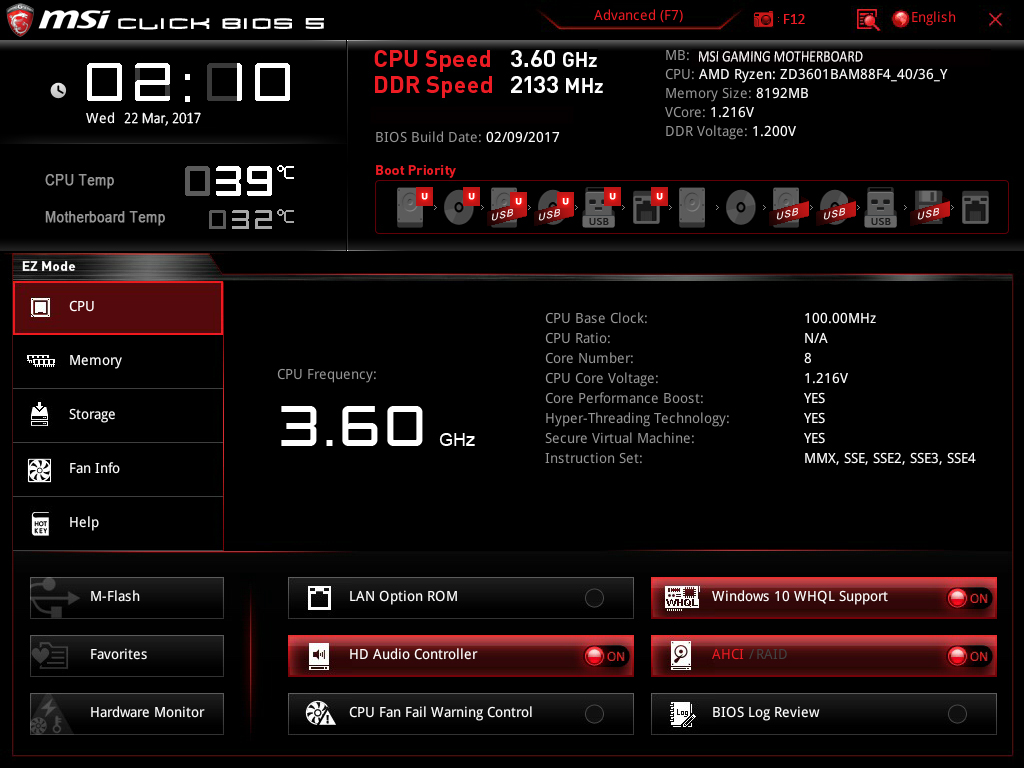The width and height of the screenshot is (1024, 768).
Task: Click the date Wed 22 Mar, 2017
Action: click(x=143, y=118)
